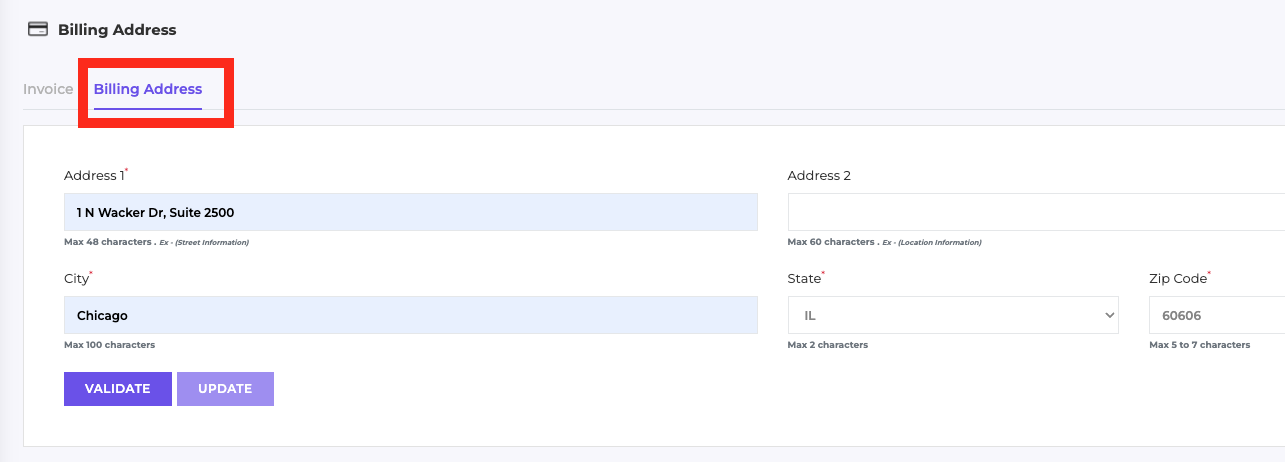The height and width of the screenshot is (462, 1285).
Task: Click the Address 2 field label
Action: pyautogui.click(x=819, y=175)
